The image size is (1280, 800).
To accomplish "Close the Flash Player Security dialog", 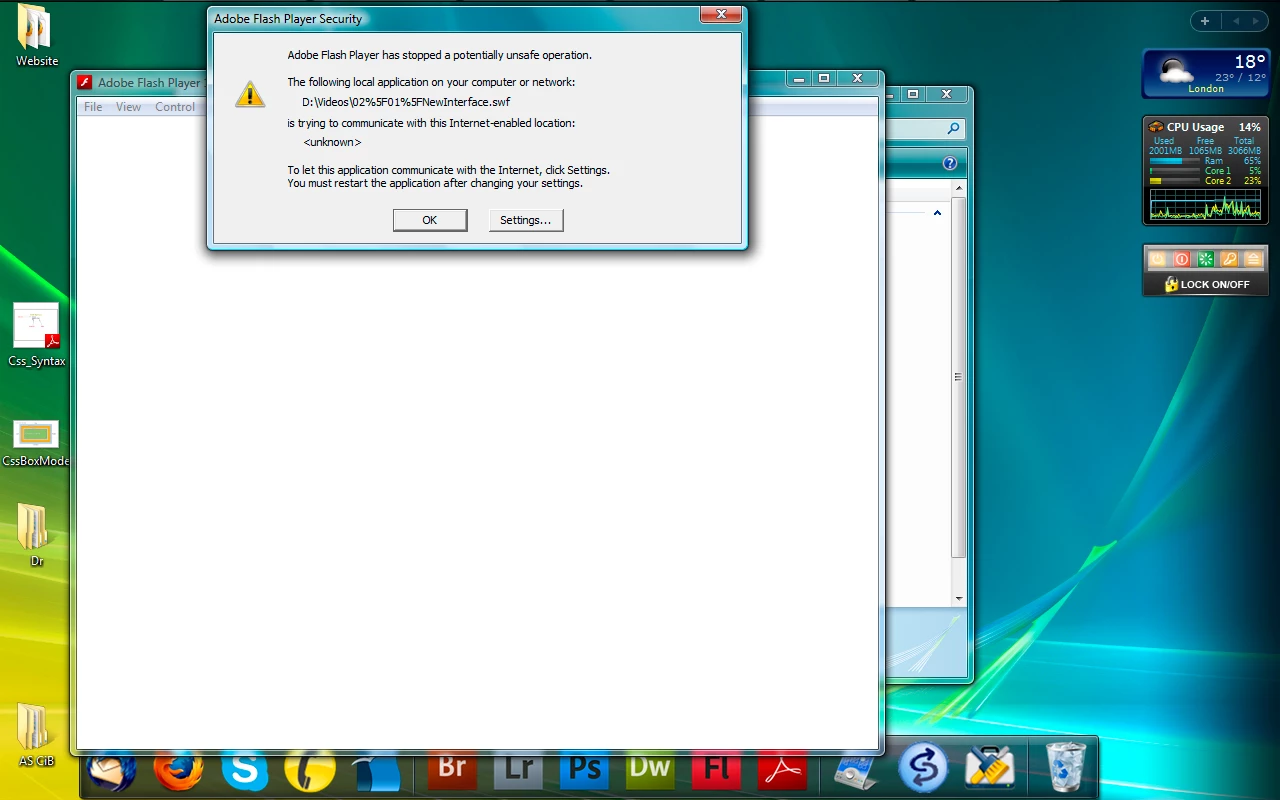I will pos(720,14).
